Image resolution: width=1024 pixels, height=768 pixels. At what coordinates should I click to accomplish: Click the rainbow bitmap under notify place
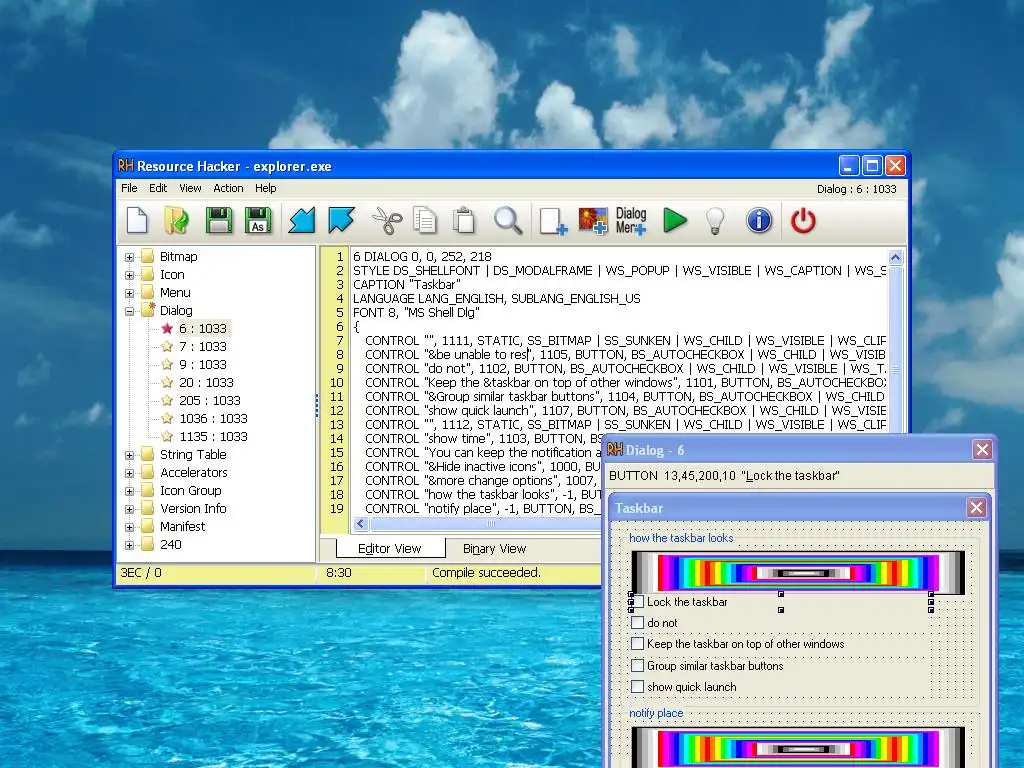[798, 748]
